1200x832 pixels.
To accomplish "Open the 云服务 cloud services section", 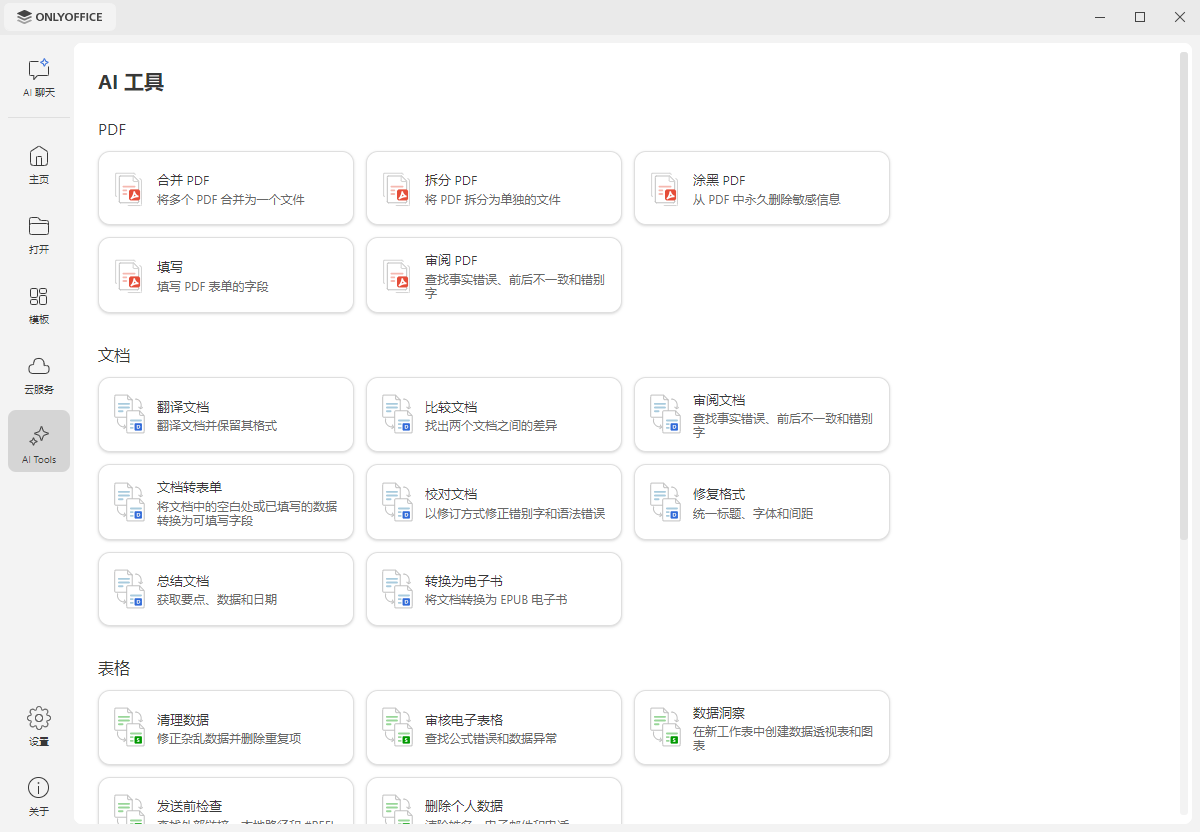I will tap(39, 375).
